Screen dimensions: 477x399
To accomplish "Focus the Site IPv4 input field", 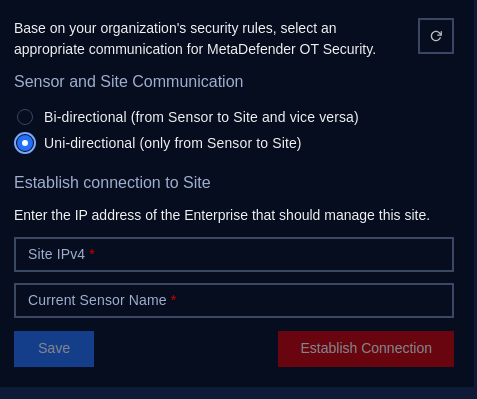I will coord(234,254).
